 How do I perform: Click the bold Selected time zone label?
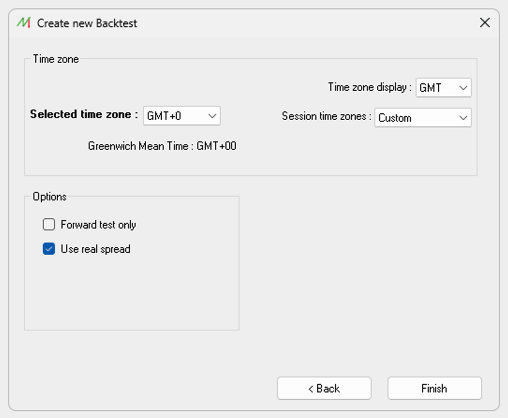[x=84, y=114]
